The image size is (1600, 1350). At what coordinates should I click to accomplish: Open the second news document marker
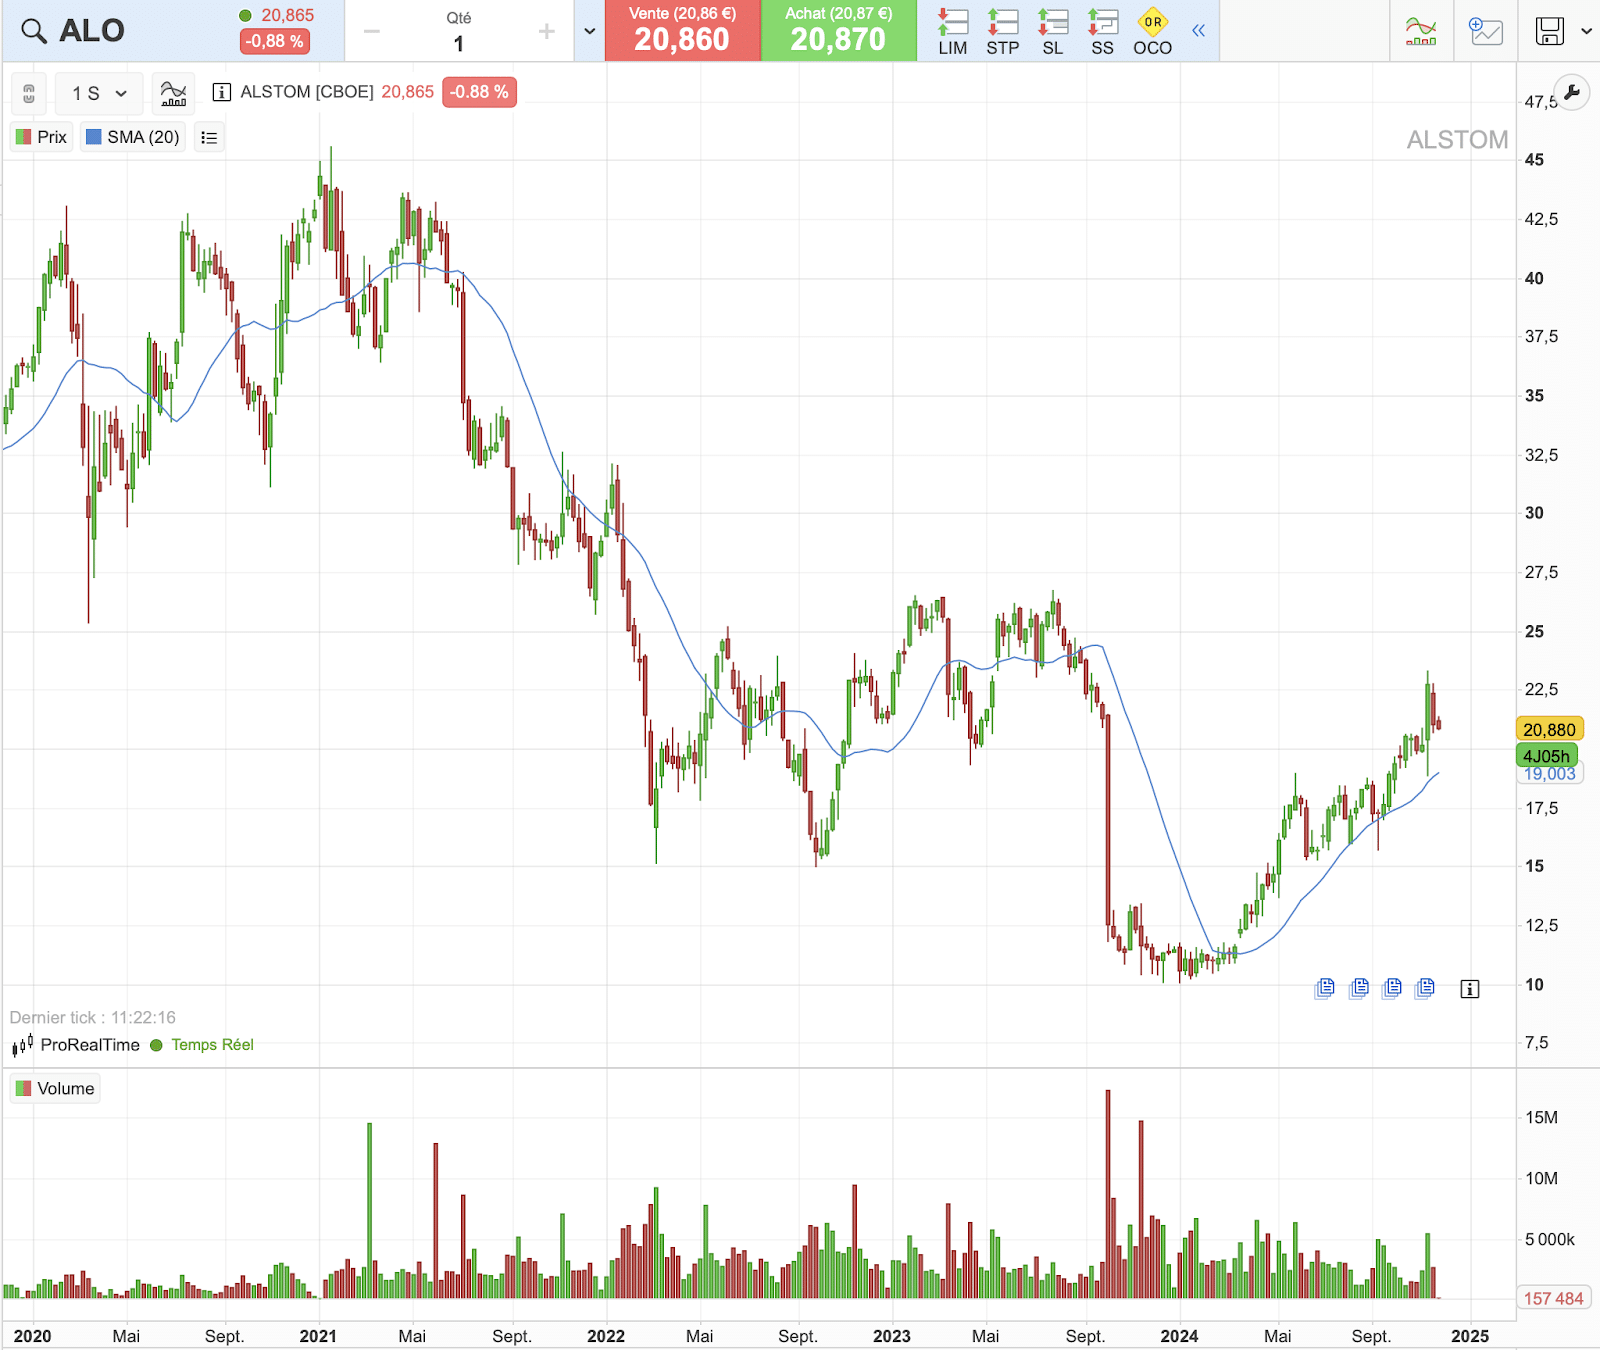tap(1359, 988)
